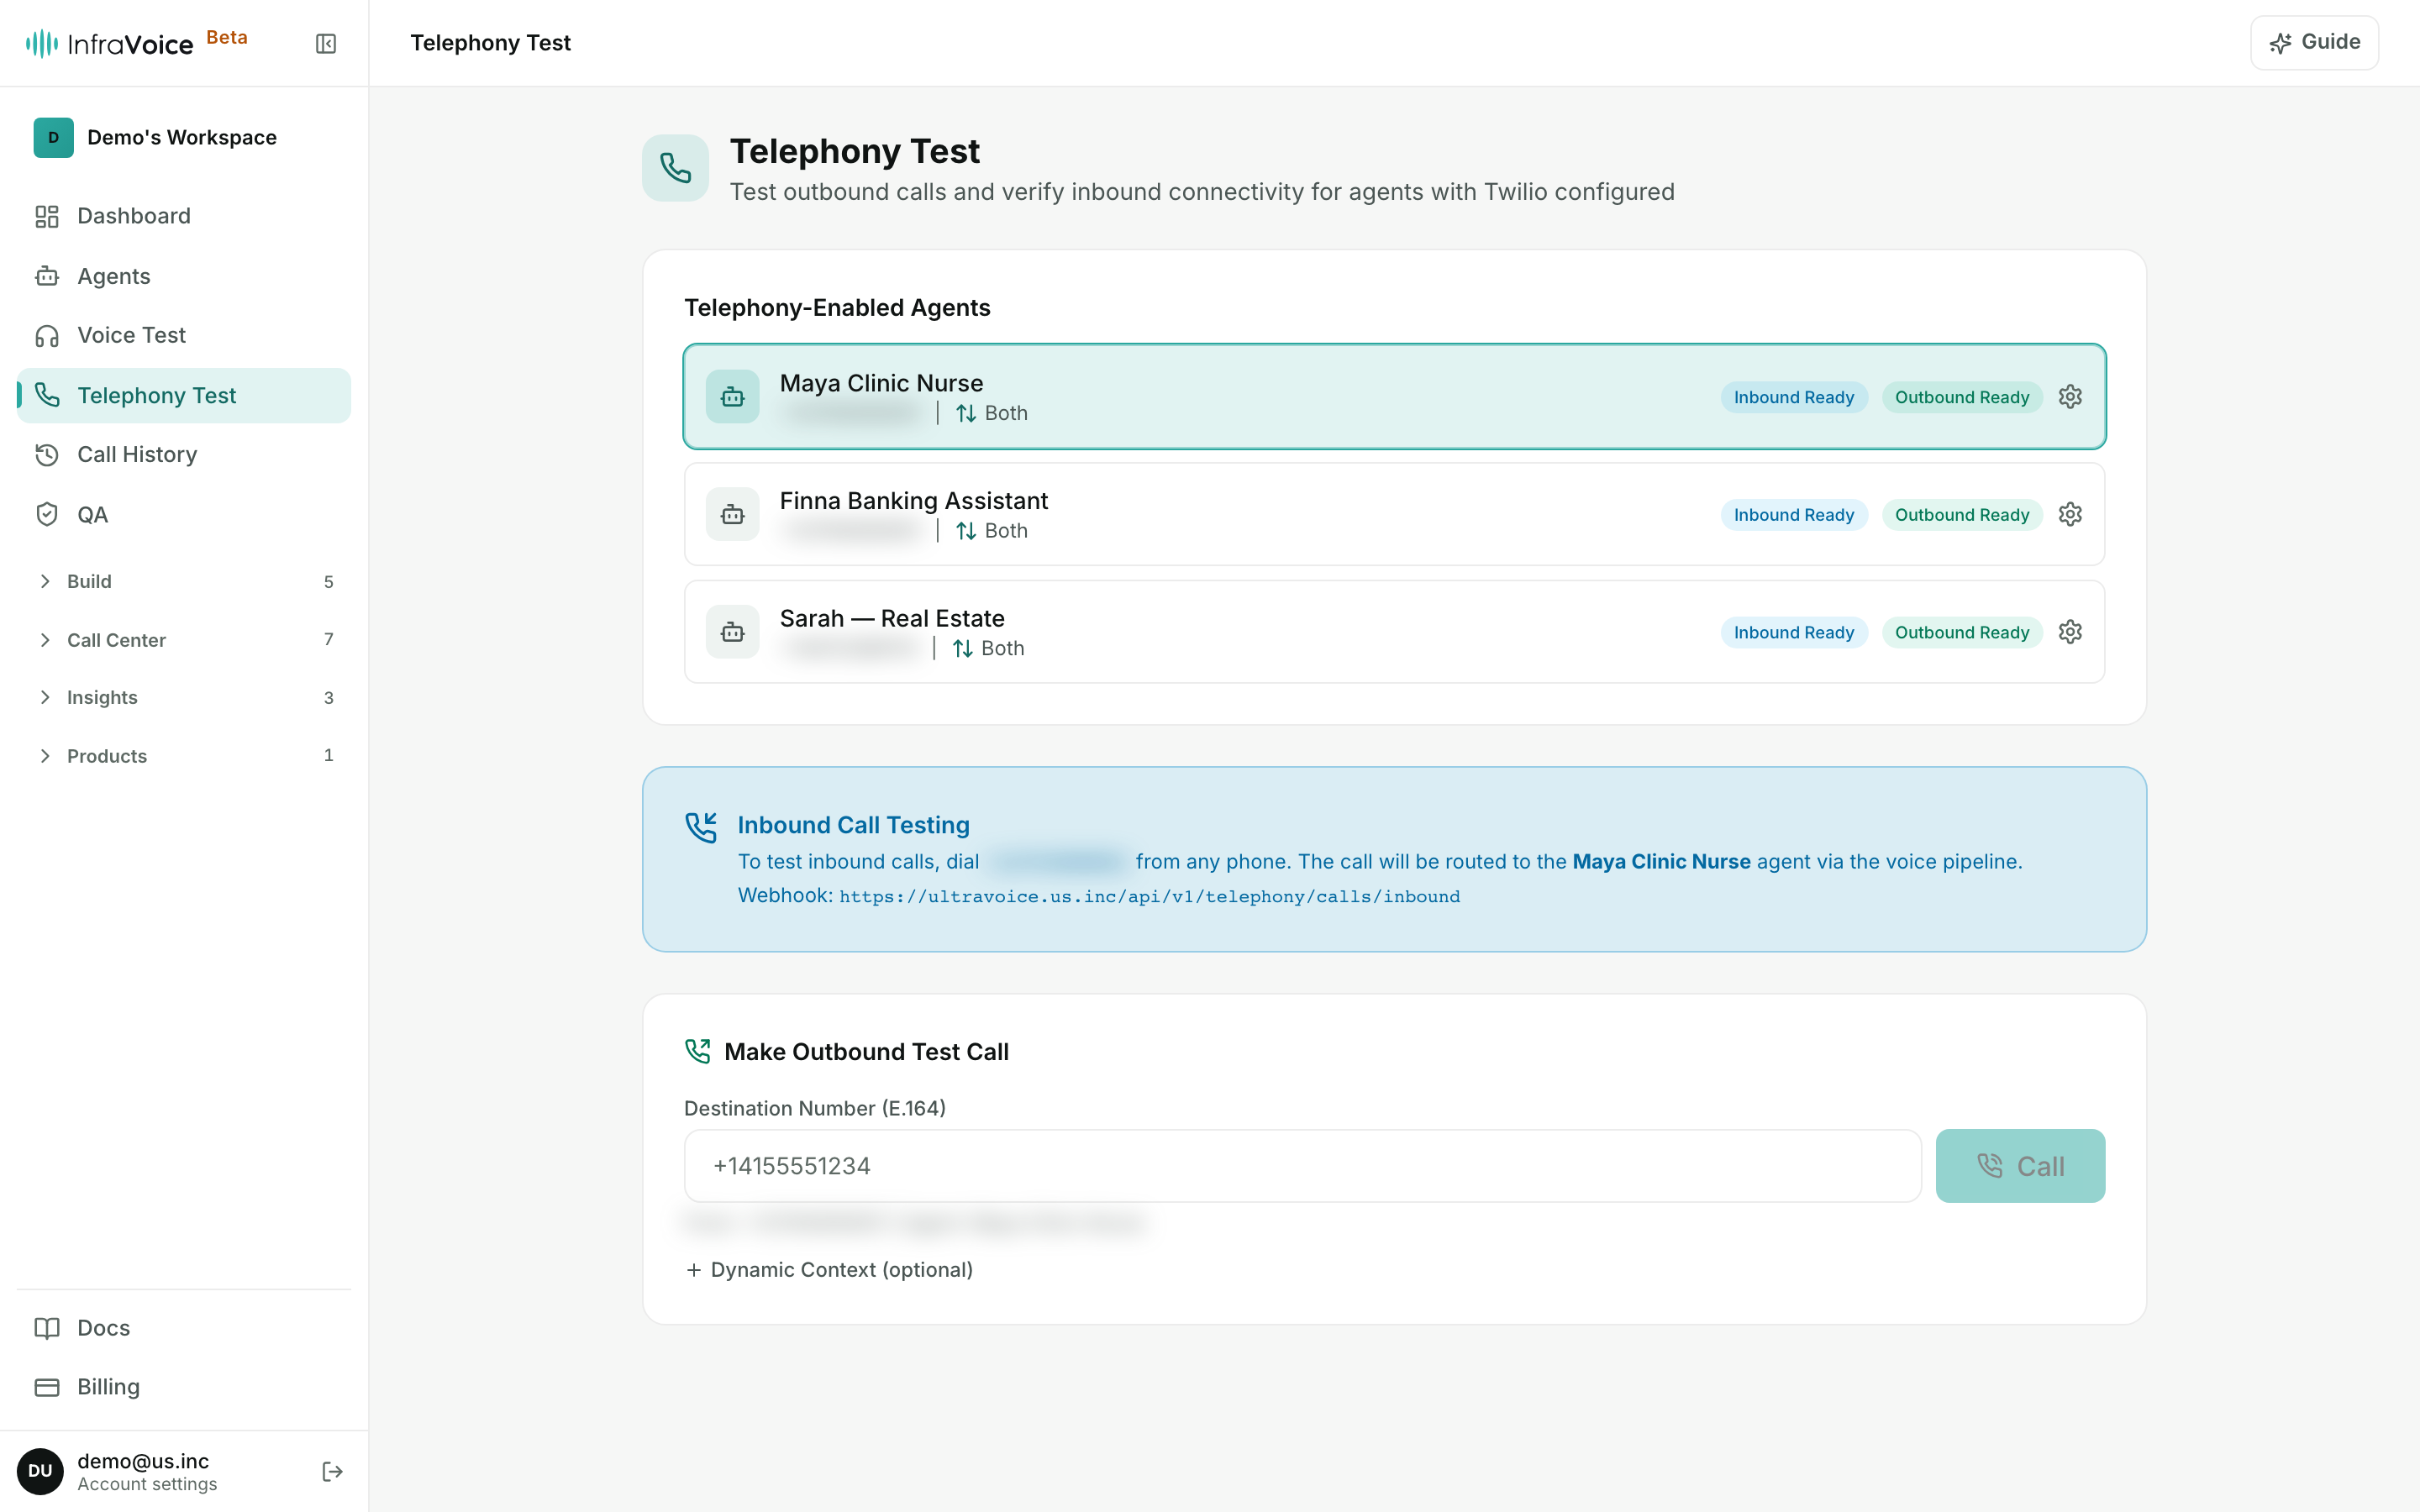This screenshot has height=1512, width=2420.
Task: Open the Guide button
Action: (2314, 43)
